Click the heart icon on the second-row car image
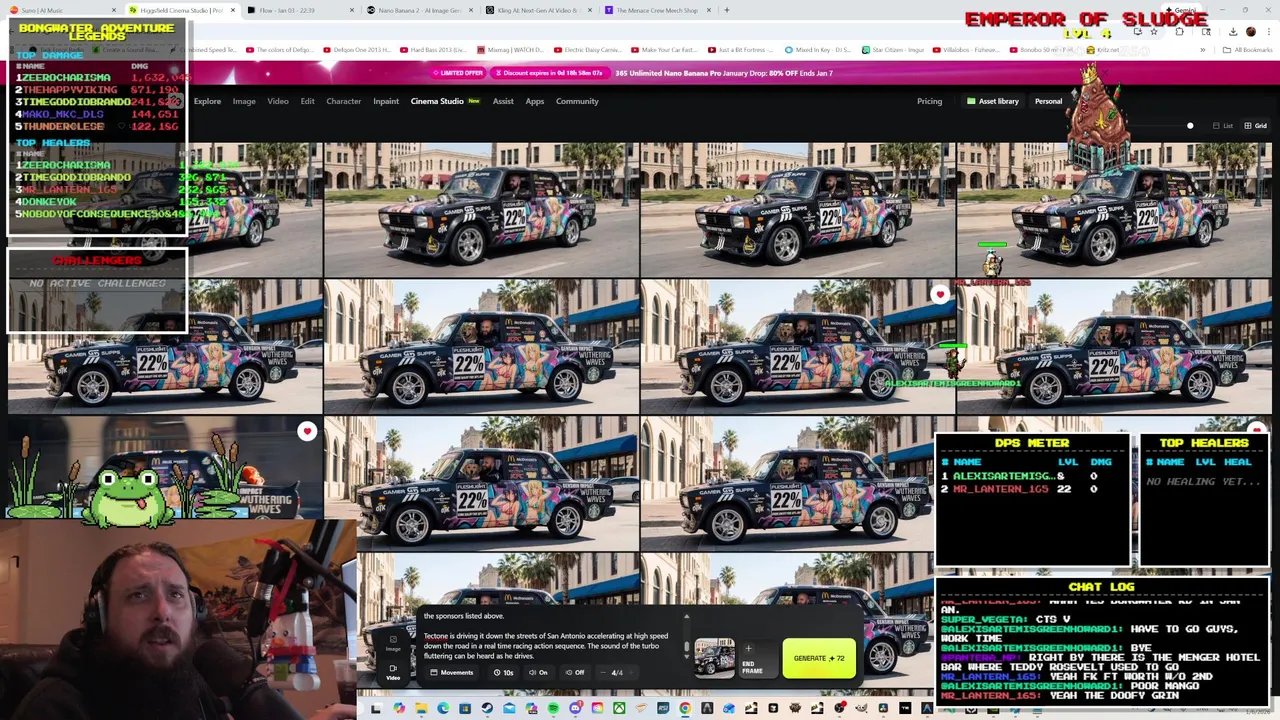 point(939,294)
